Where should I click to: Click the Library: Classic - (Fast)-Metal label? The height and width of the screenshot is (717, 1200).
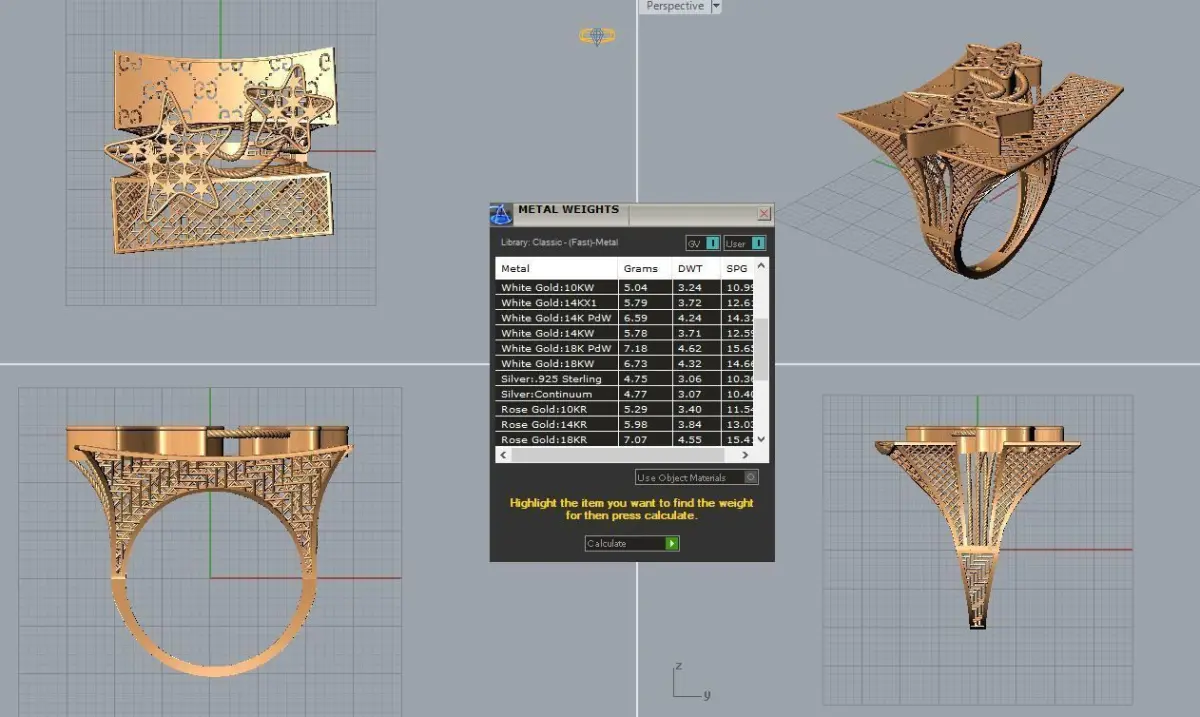click(x=559, y=242)
